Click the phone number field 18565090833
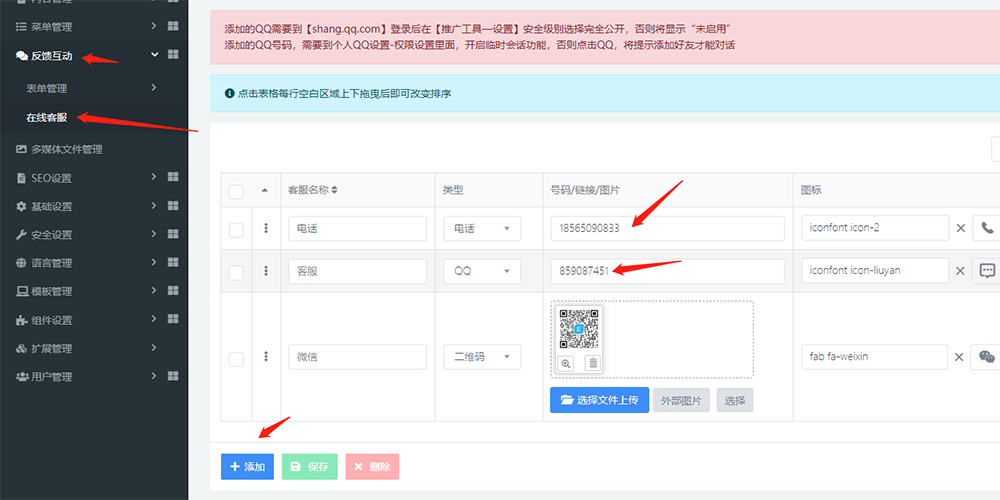The height and width of the screenshot is (500, 1000). (667, 228)
